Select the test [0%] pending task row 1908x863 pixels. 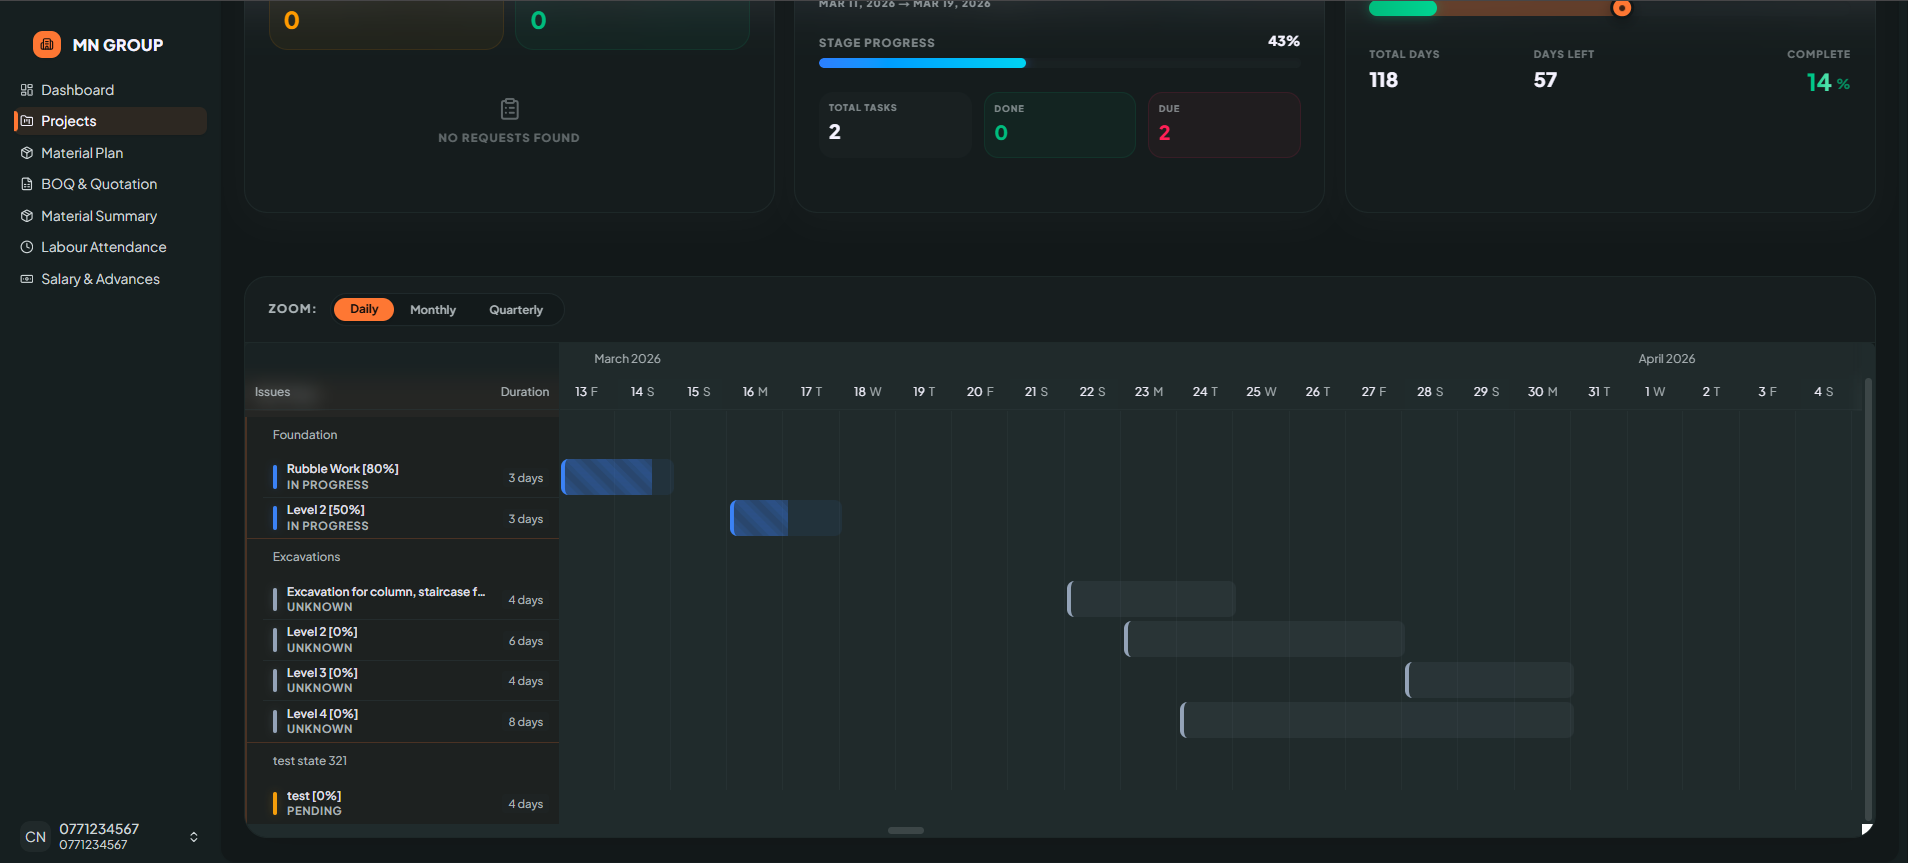tap(402, 803)
